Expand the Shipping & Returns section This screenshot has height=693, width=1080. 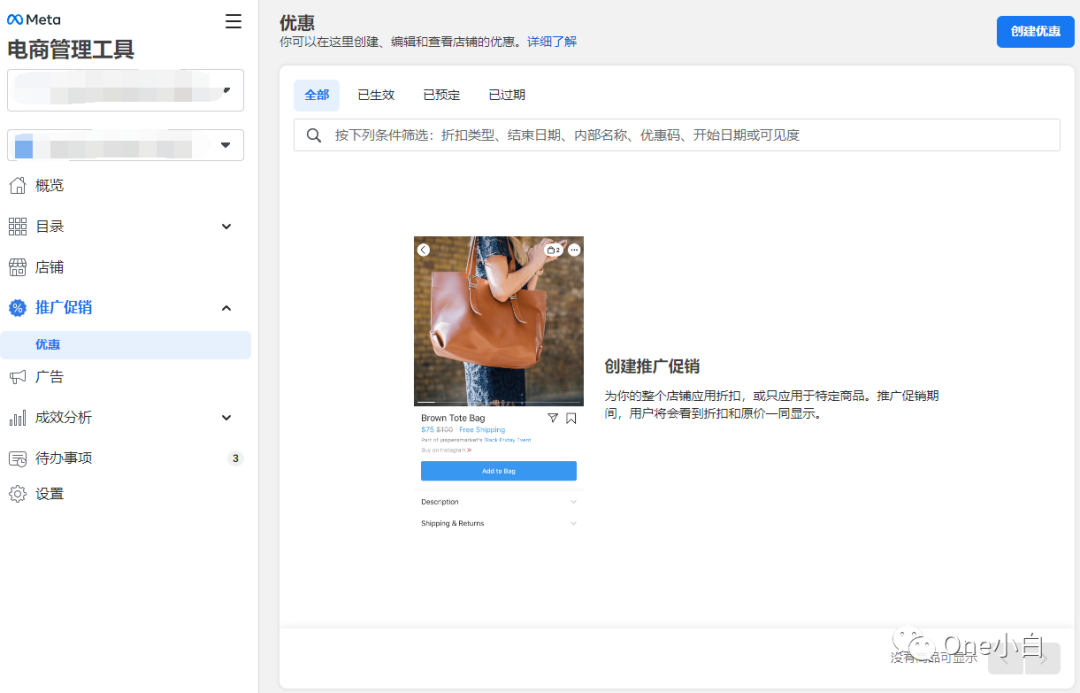tap(573, 523)
